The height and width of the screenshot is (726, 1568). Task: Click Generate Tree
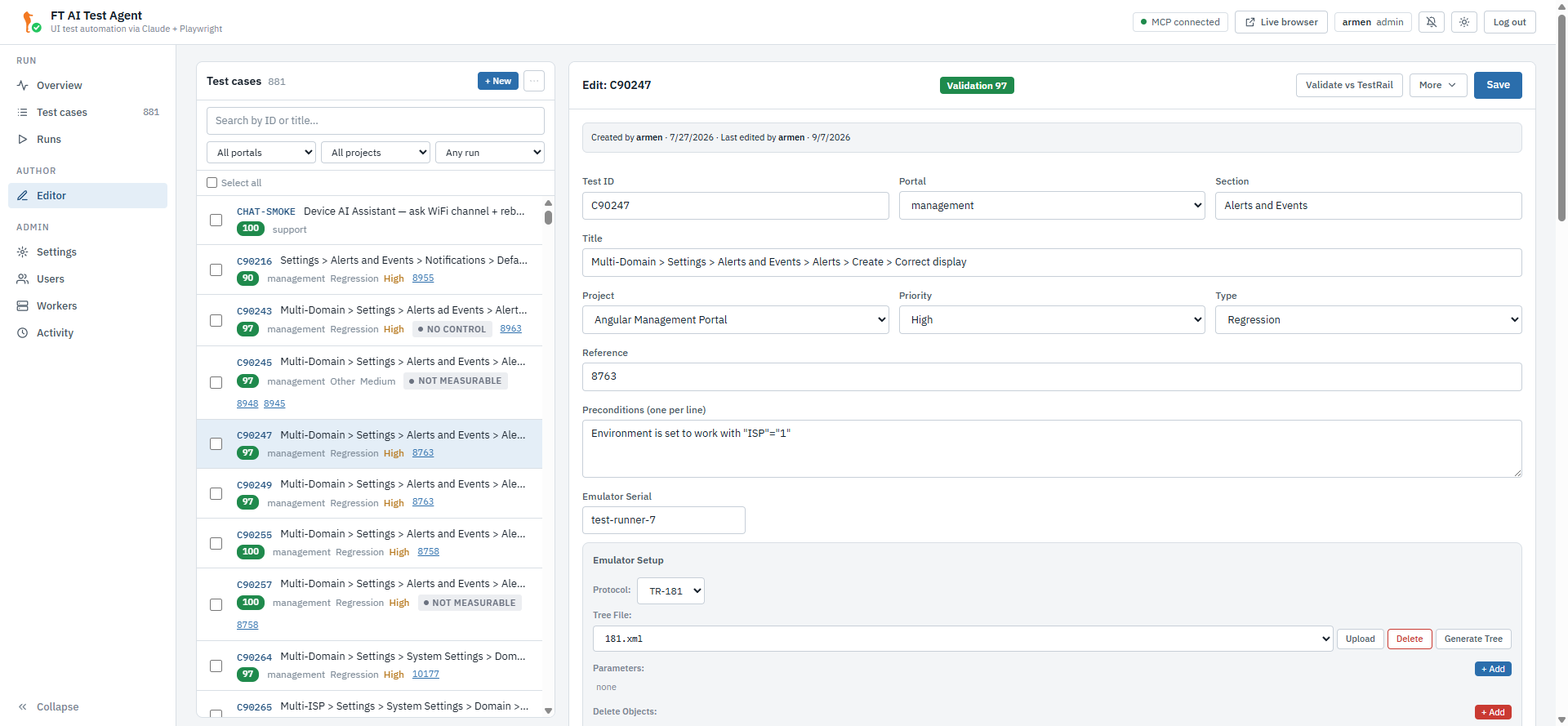(x=1473, y=639)
